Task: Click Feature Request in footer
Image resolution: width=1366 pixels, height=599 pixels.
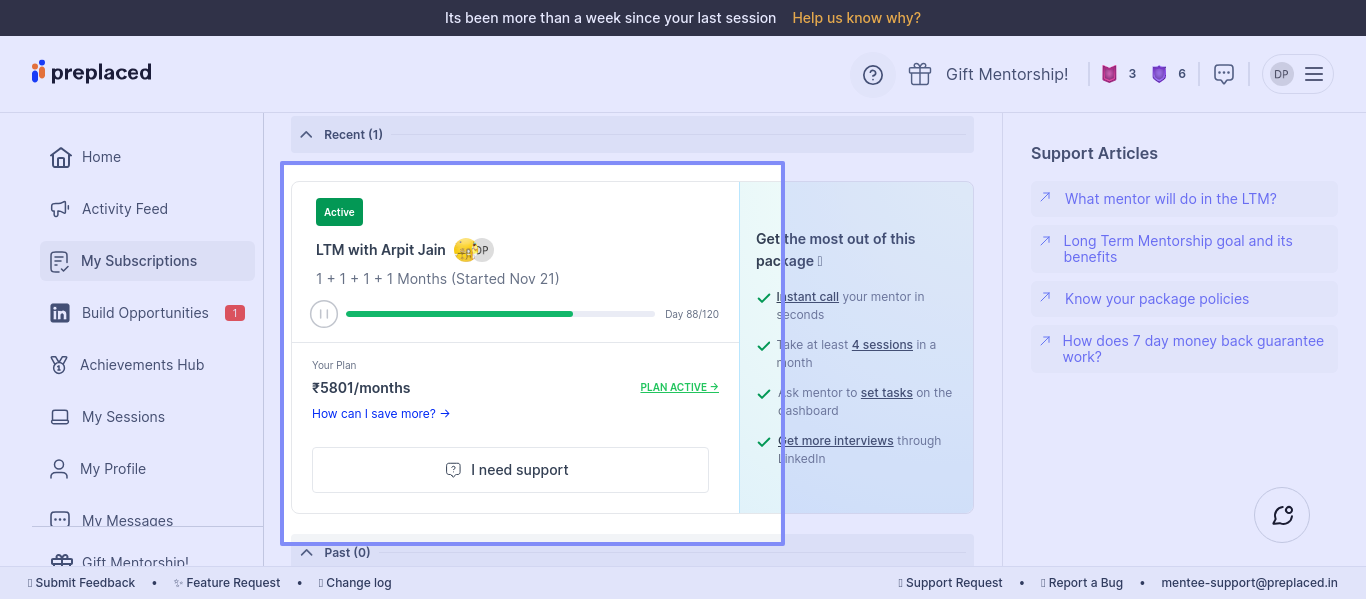Action: (227, 583)
